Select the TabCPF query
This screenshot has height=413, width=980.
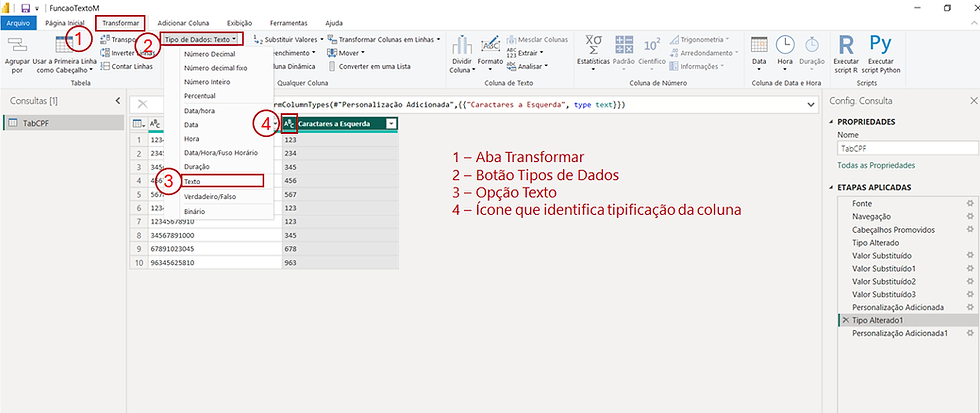point(63,123)
